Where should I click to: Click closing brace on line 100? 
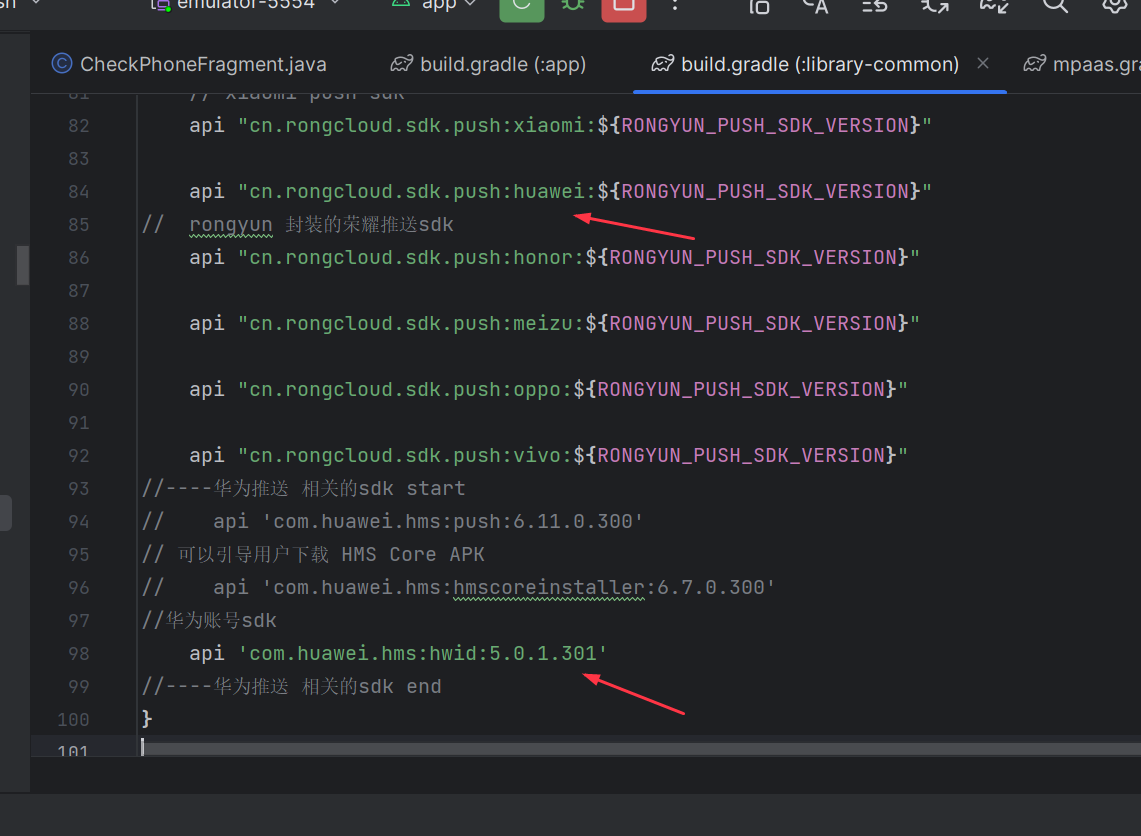[x=147, y=719]
